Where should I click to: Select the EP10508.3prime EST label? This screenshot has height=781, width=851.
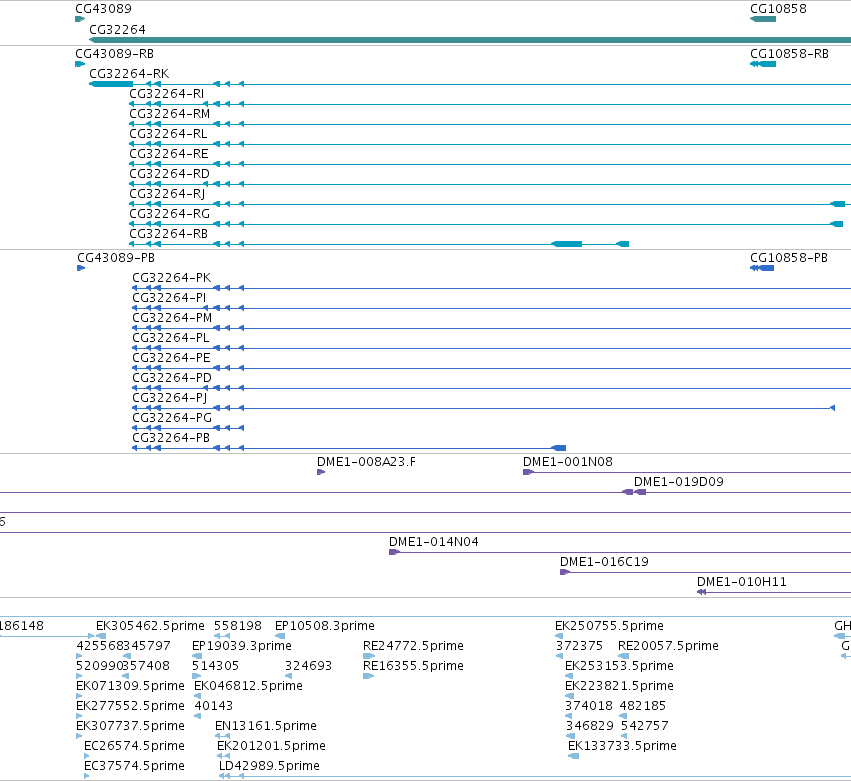click(x=325, y=626)
